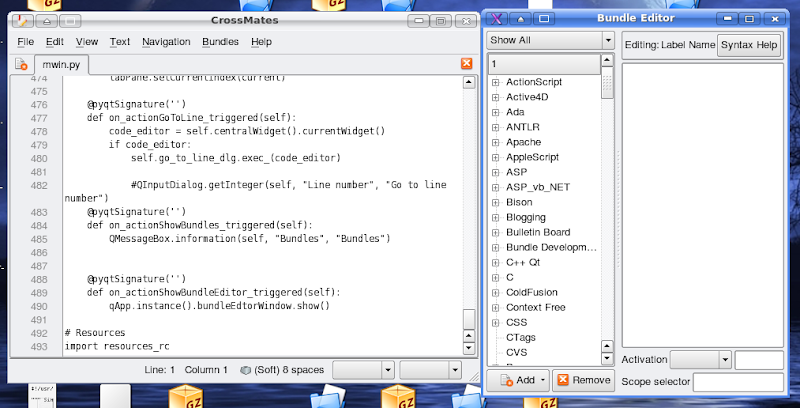Viewport: 800px width, 408px height.
Task: Select the CVS item in bundle list
Action: pyautogui.click(x=516, y=352)
